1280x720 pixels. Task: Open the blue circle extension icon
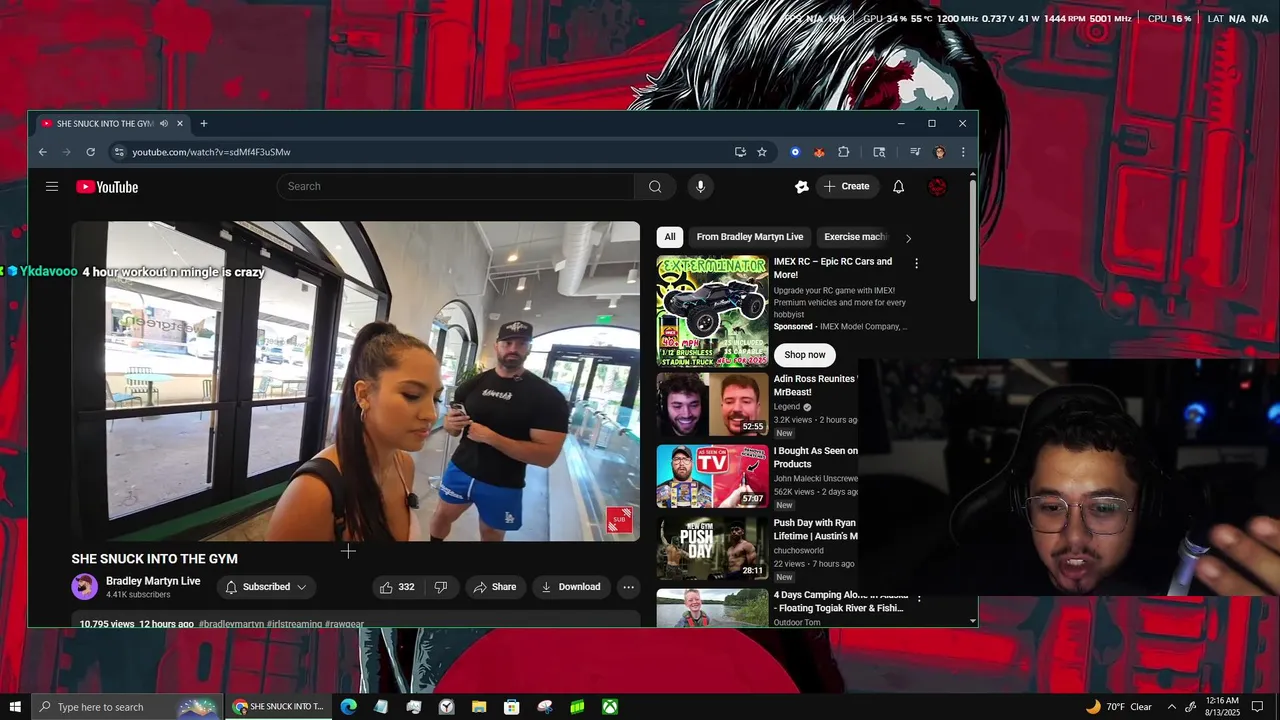pyautogui.click(x=795, y=152)
